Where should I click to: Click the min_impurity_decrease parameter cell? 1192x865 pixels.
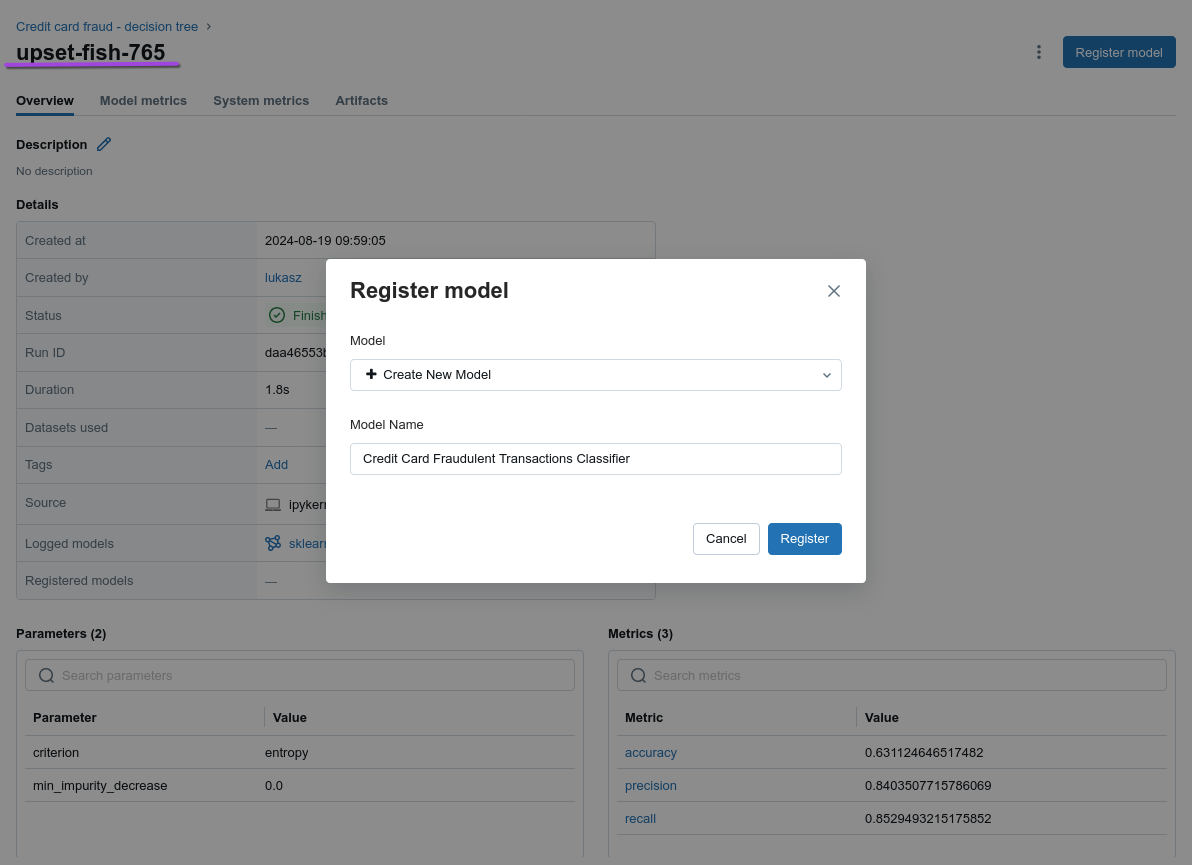point(100,786)
